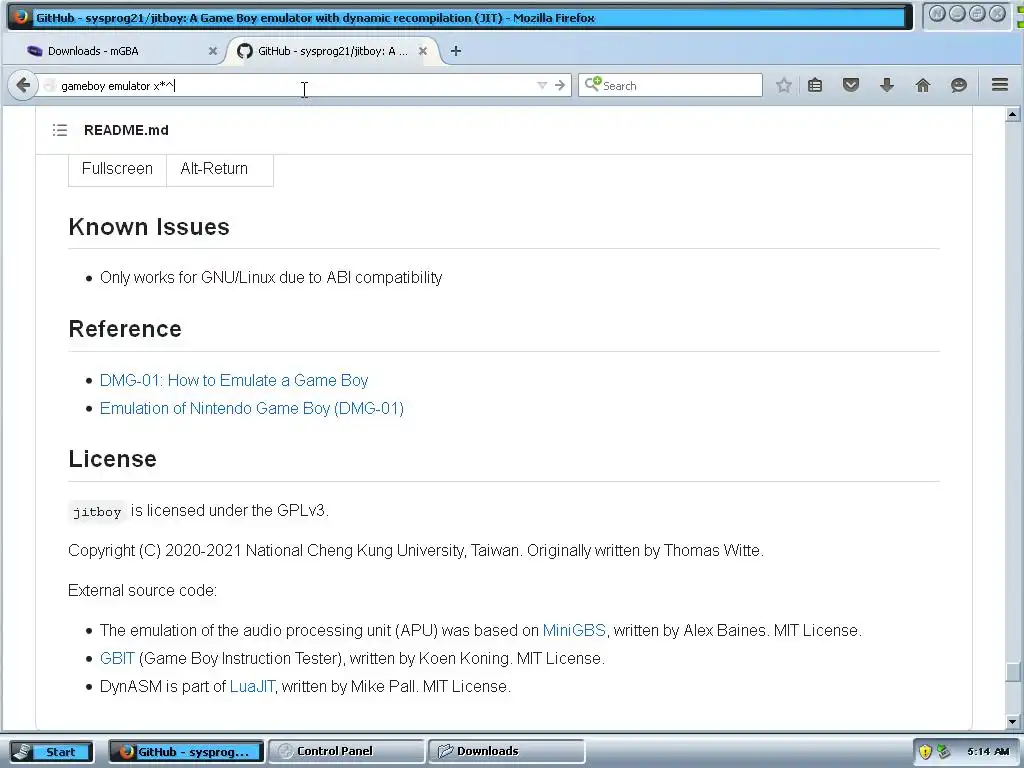The height and width of the screenshot is (768, 1024).
Task: Follow the LuaJIT link
Action: tap(252, 686)
